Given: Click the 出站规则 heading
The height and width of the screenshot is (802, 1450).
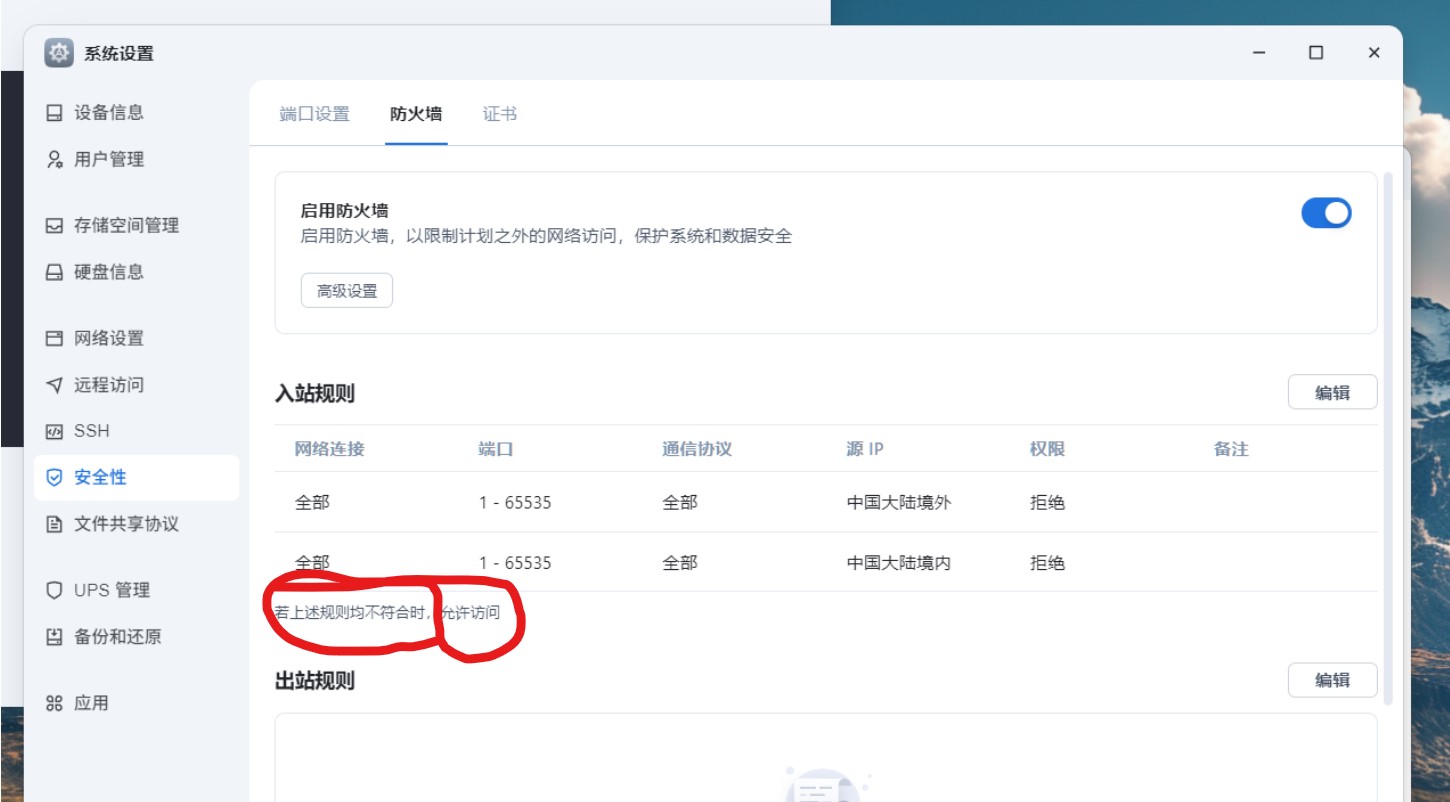Looking at the screenshot, I should point(315,681).
